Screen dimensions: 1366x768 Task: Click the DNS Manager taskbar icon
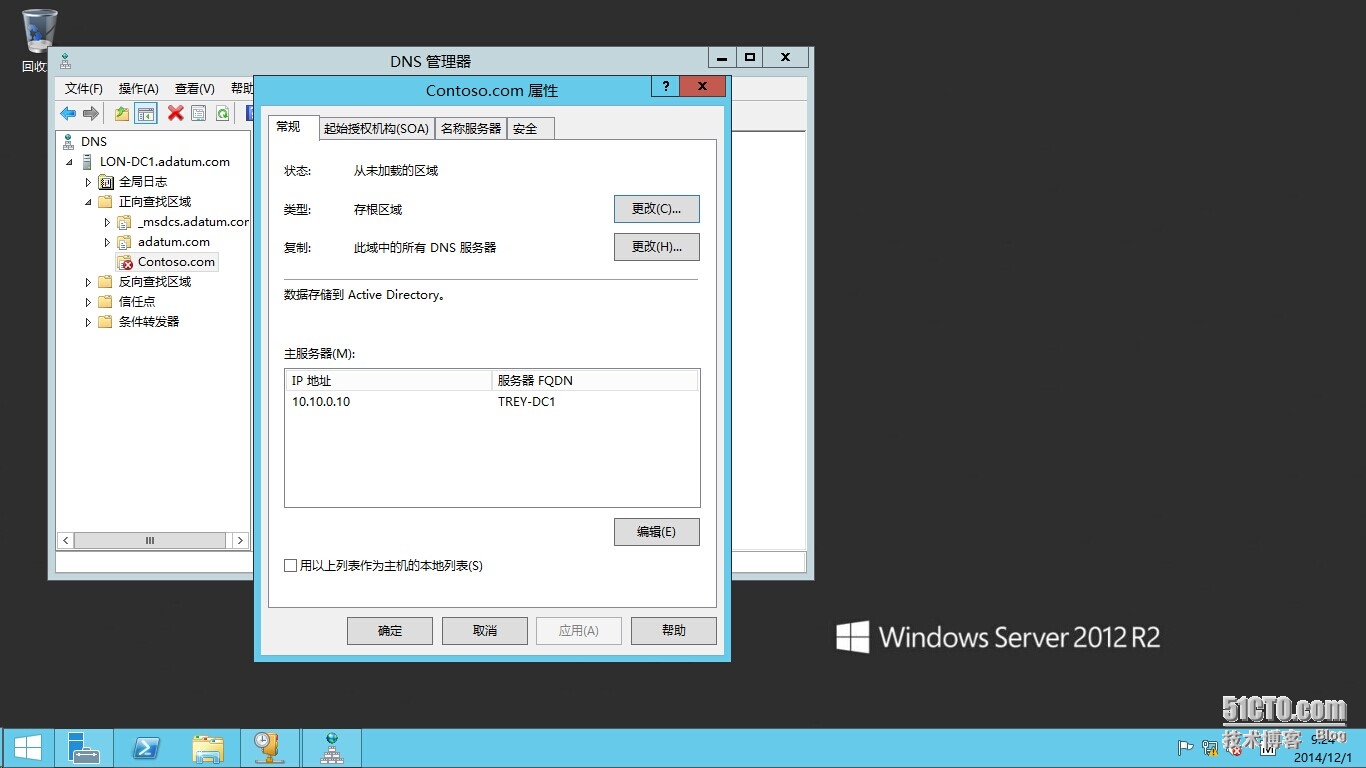331,748
